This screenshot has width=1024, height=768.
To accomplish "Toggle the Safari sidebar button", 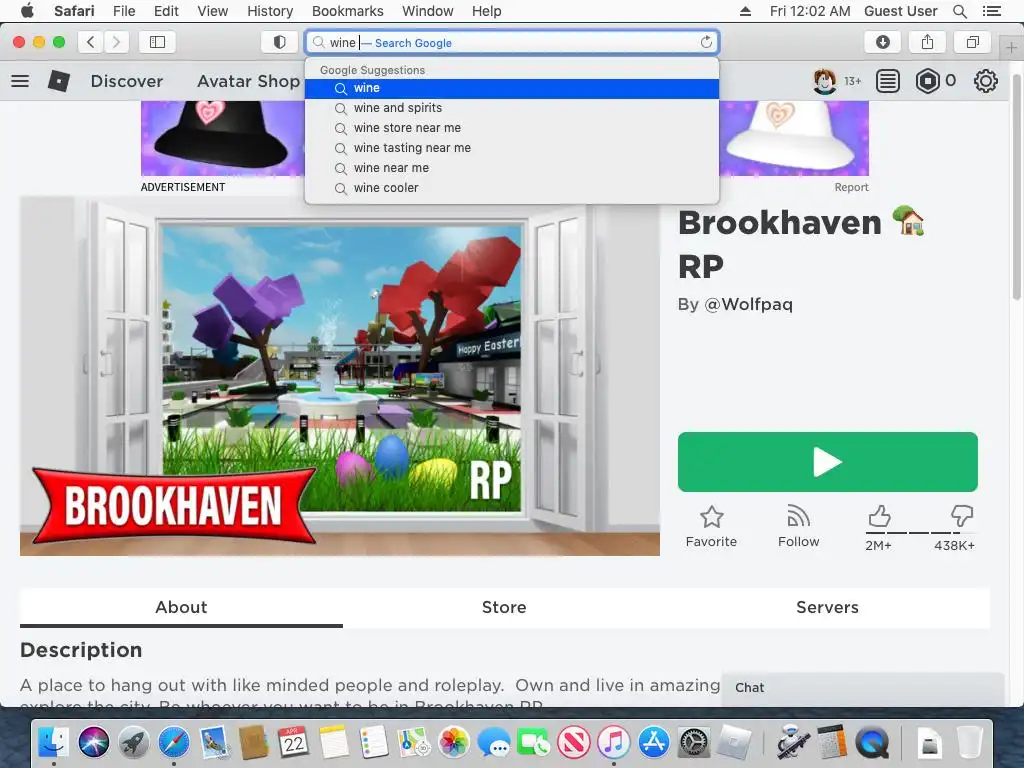I will [157, 42].
